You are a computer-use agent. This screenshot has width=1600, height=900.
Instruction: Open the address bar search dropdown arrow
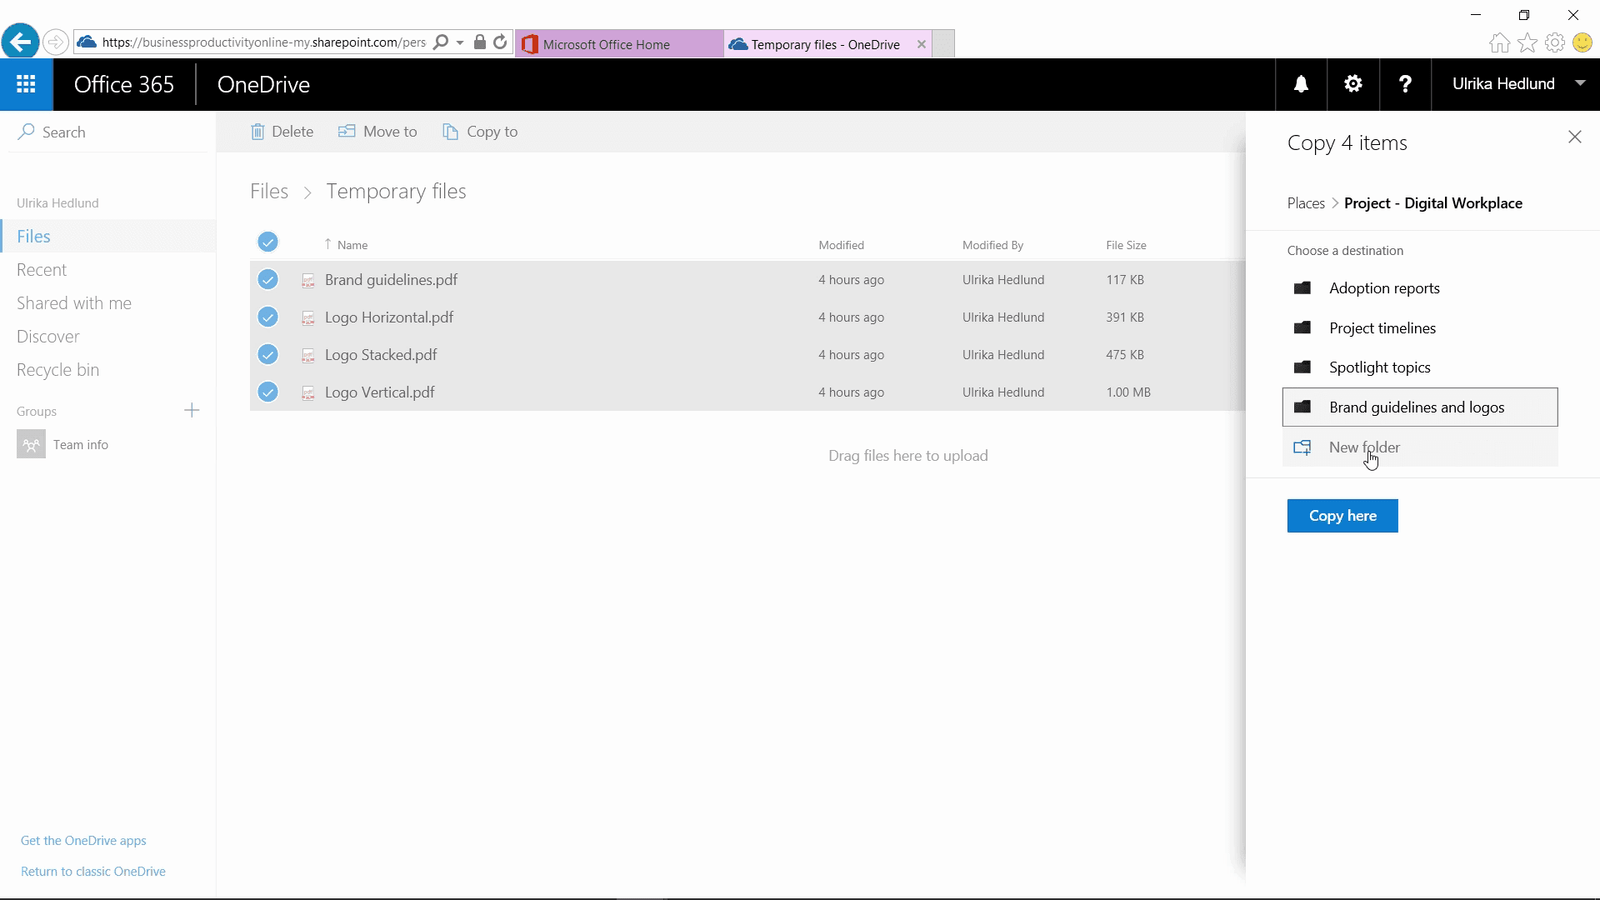pos(460,43)
